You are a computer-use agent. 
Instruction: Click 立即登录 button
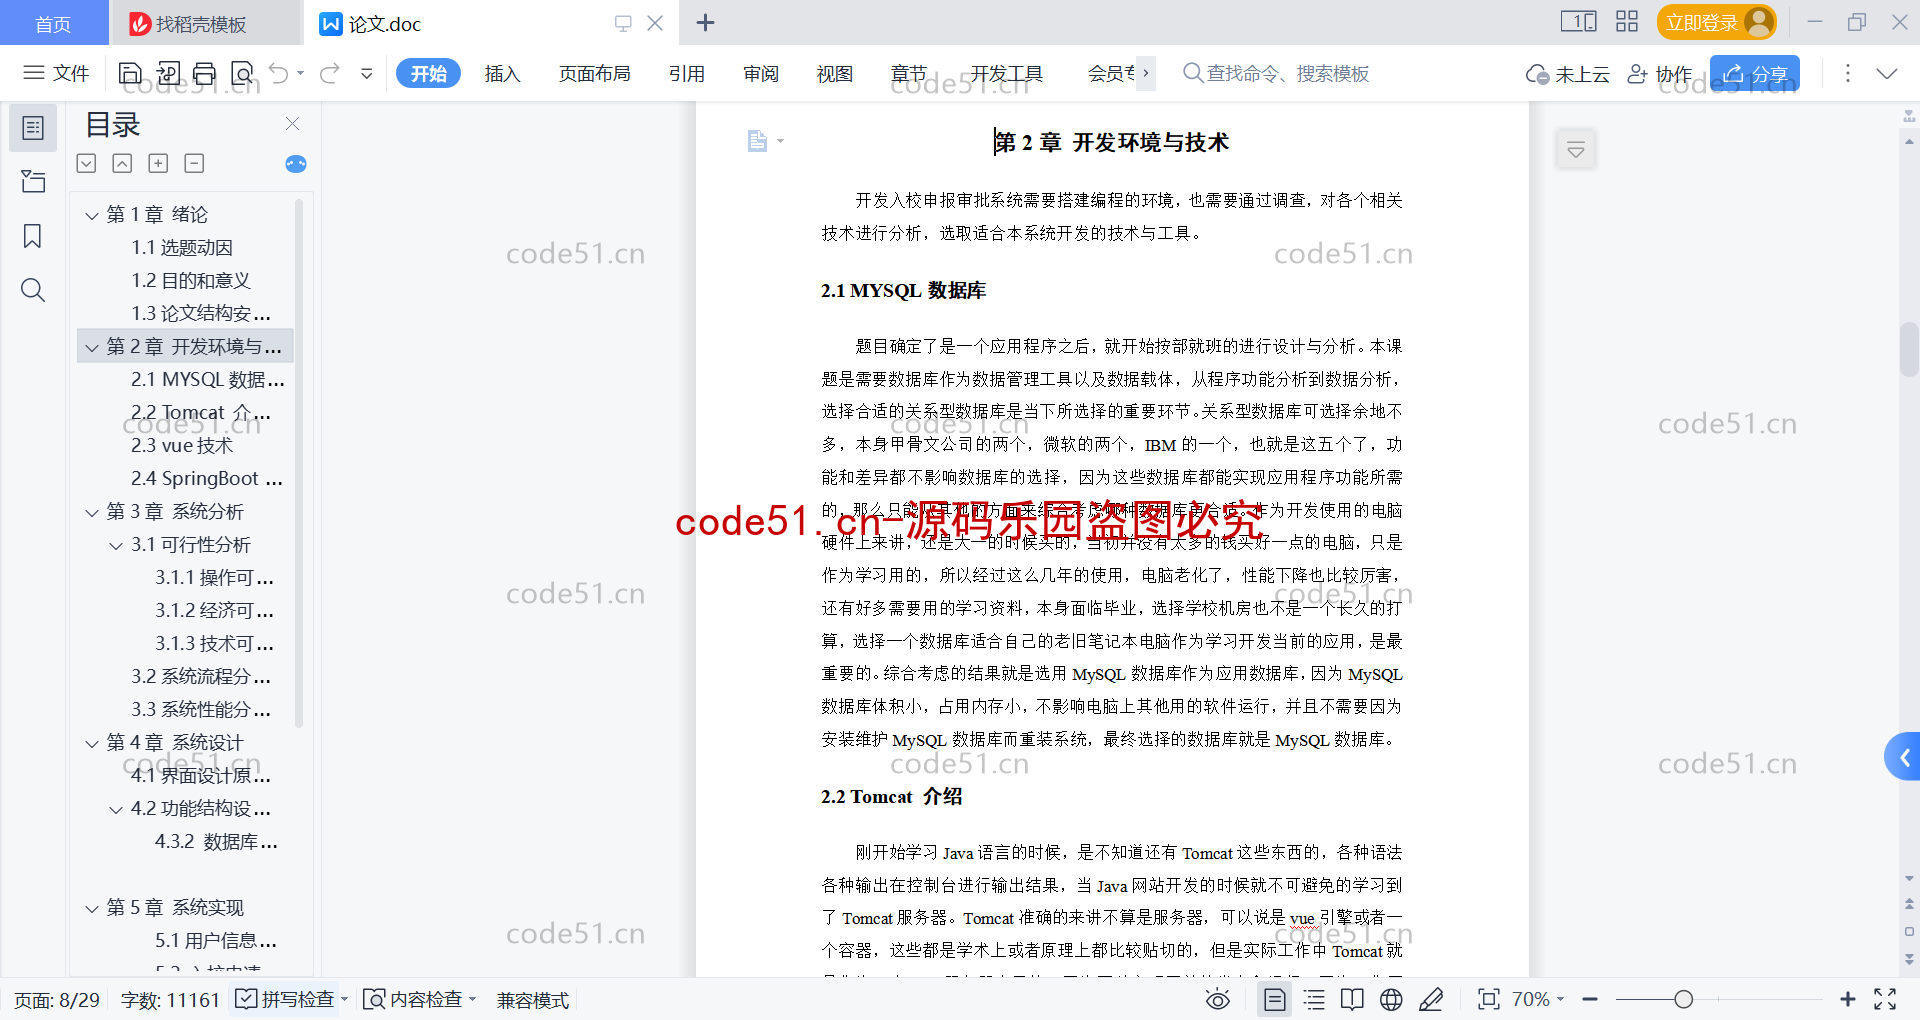tap(1716, 22)
